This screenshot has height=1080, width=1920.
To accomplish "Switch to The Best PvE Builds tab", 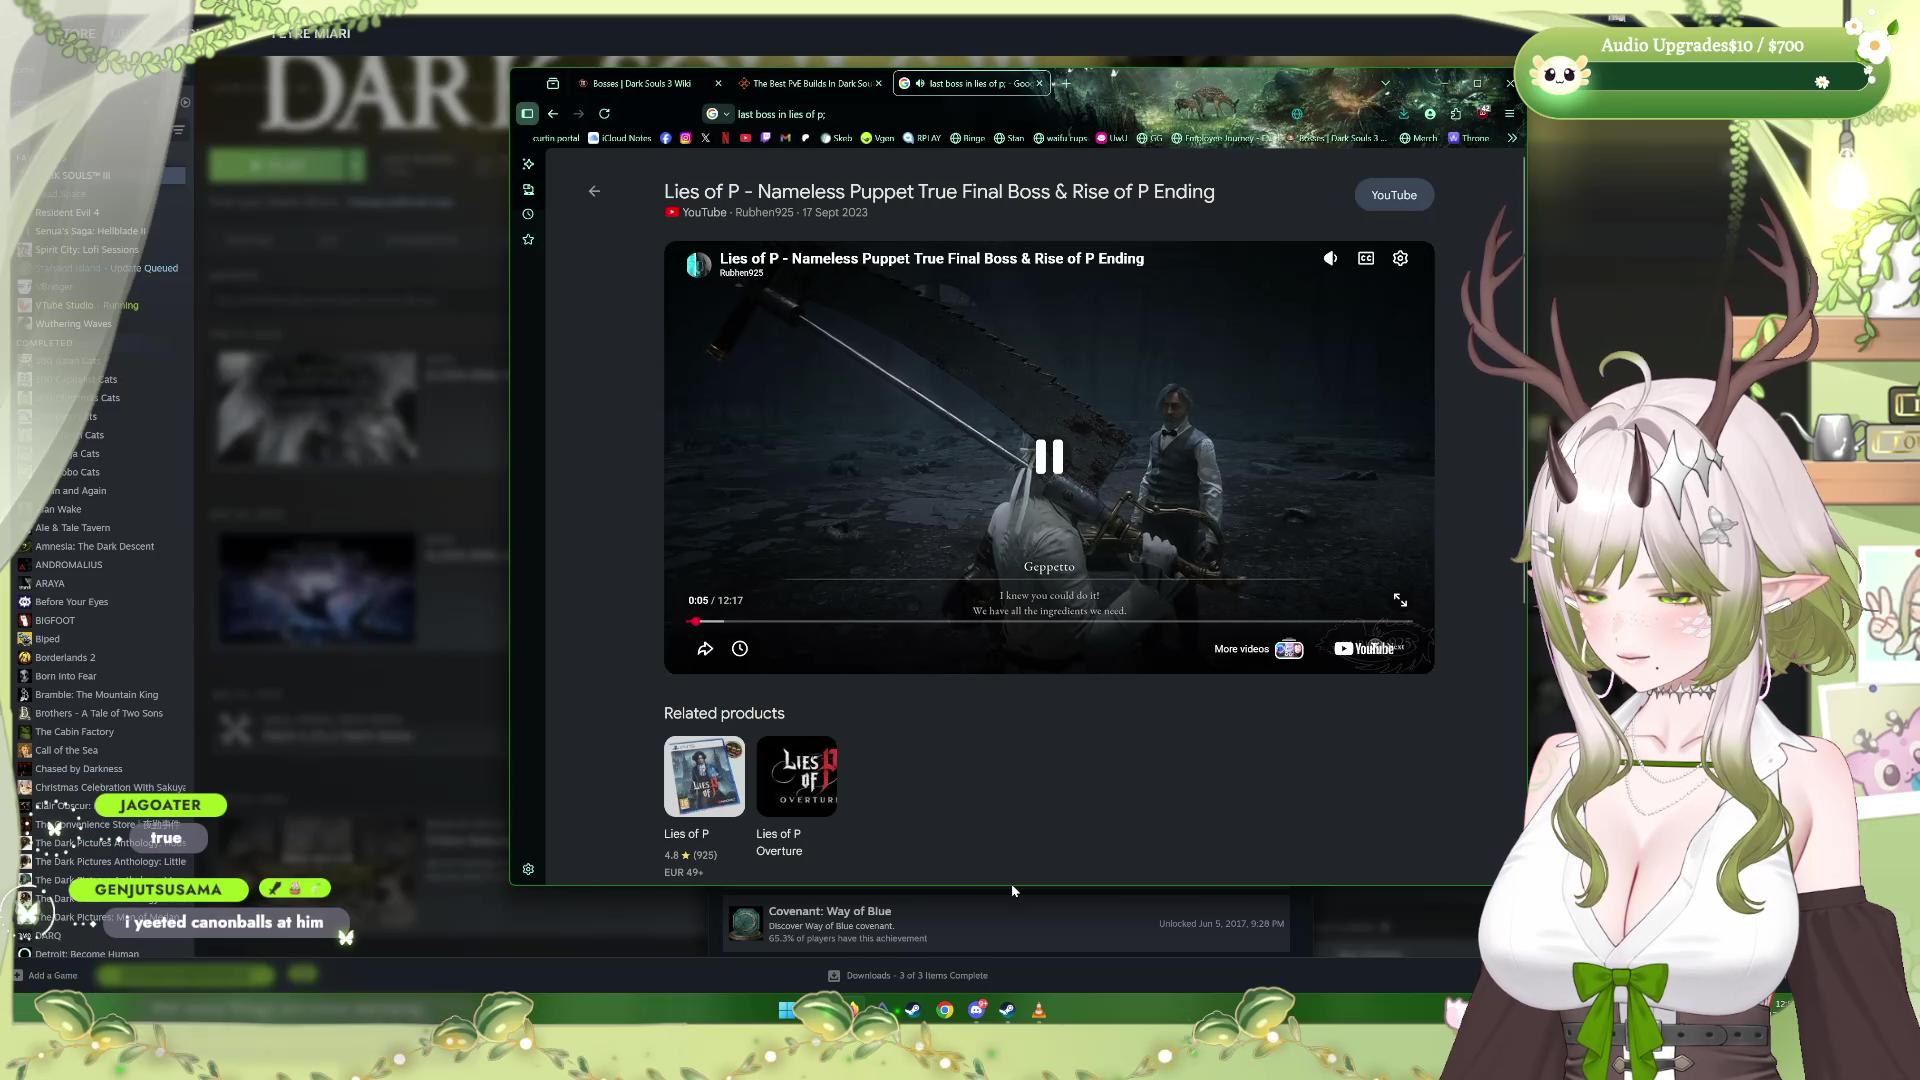I will [811, 84].
